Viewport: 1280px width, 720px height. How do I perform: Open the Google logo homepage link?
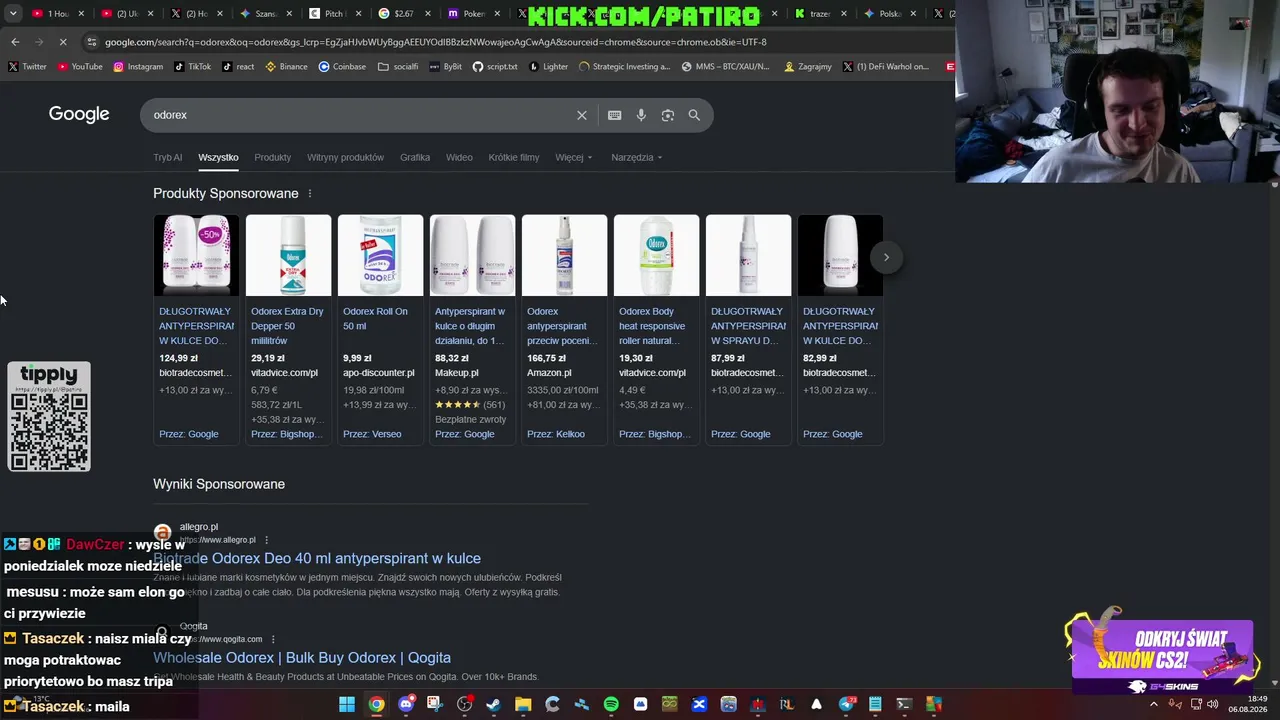(79, 114)
